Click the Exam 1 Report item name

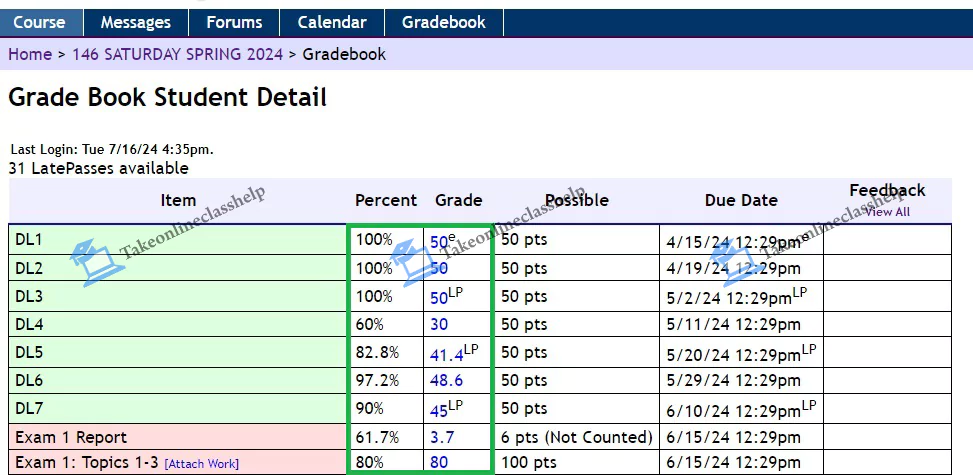71,437
